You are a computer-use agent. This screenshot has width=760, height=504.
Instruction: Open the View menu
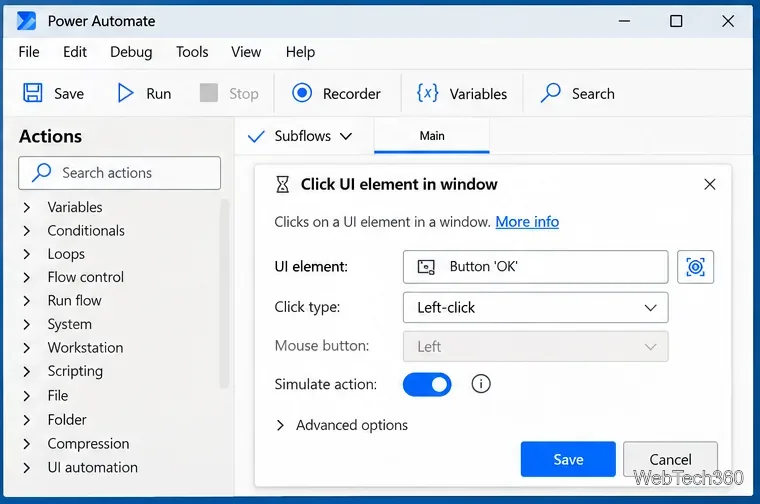coord(246,52)
